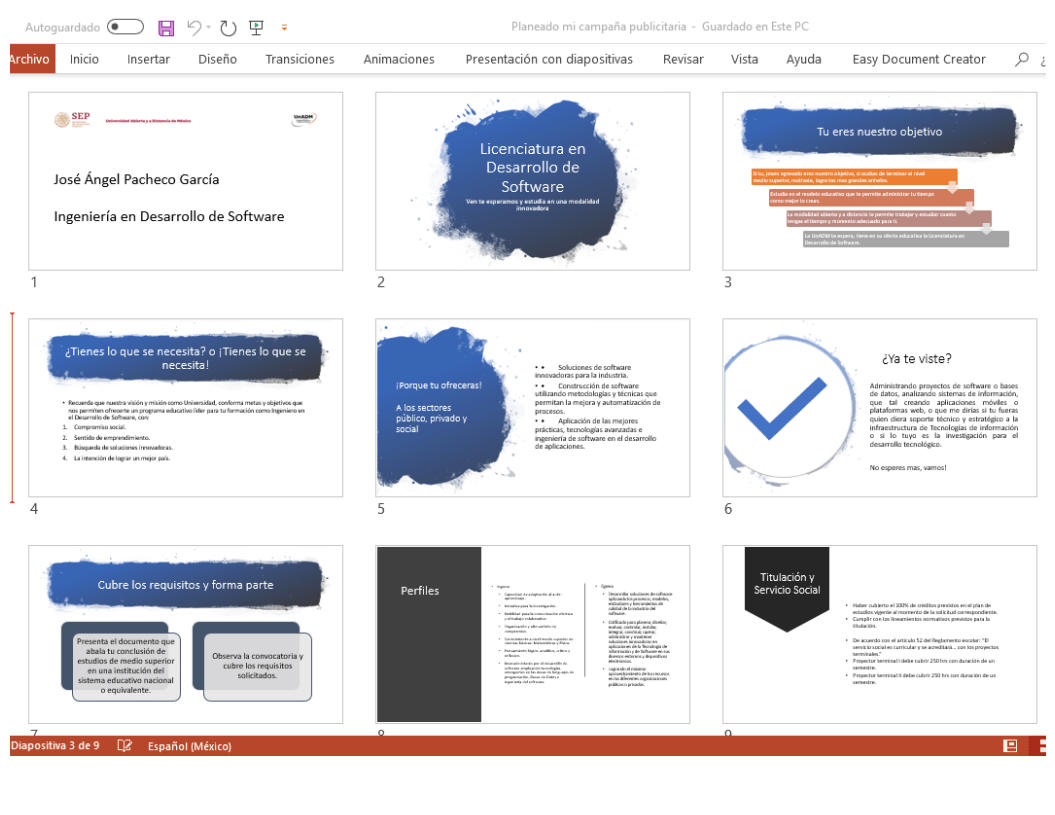
Task: Click the spell check icon in status bar
Action: [x=125, y=746]
